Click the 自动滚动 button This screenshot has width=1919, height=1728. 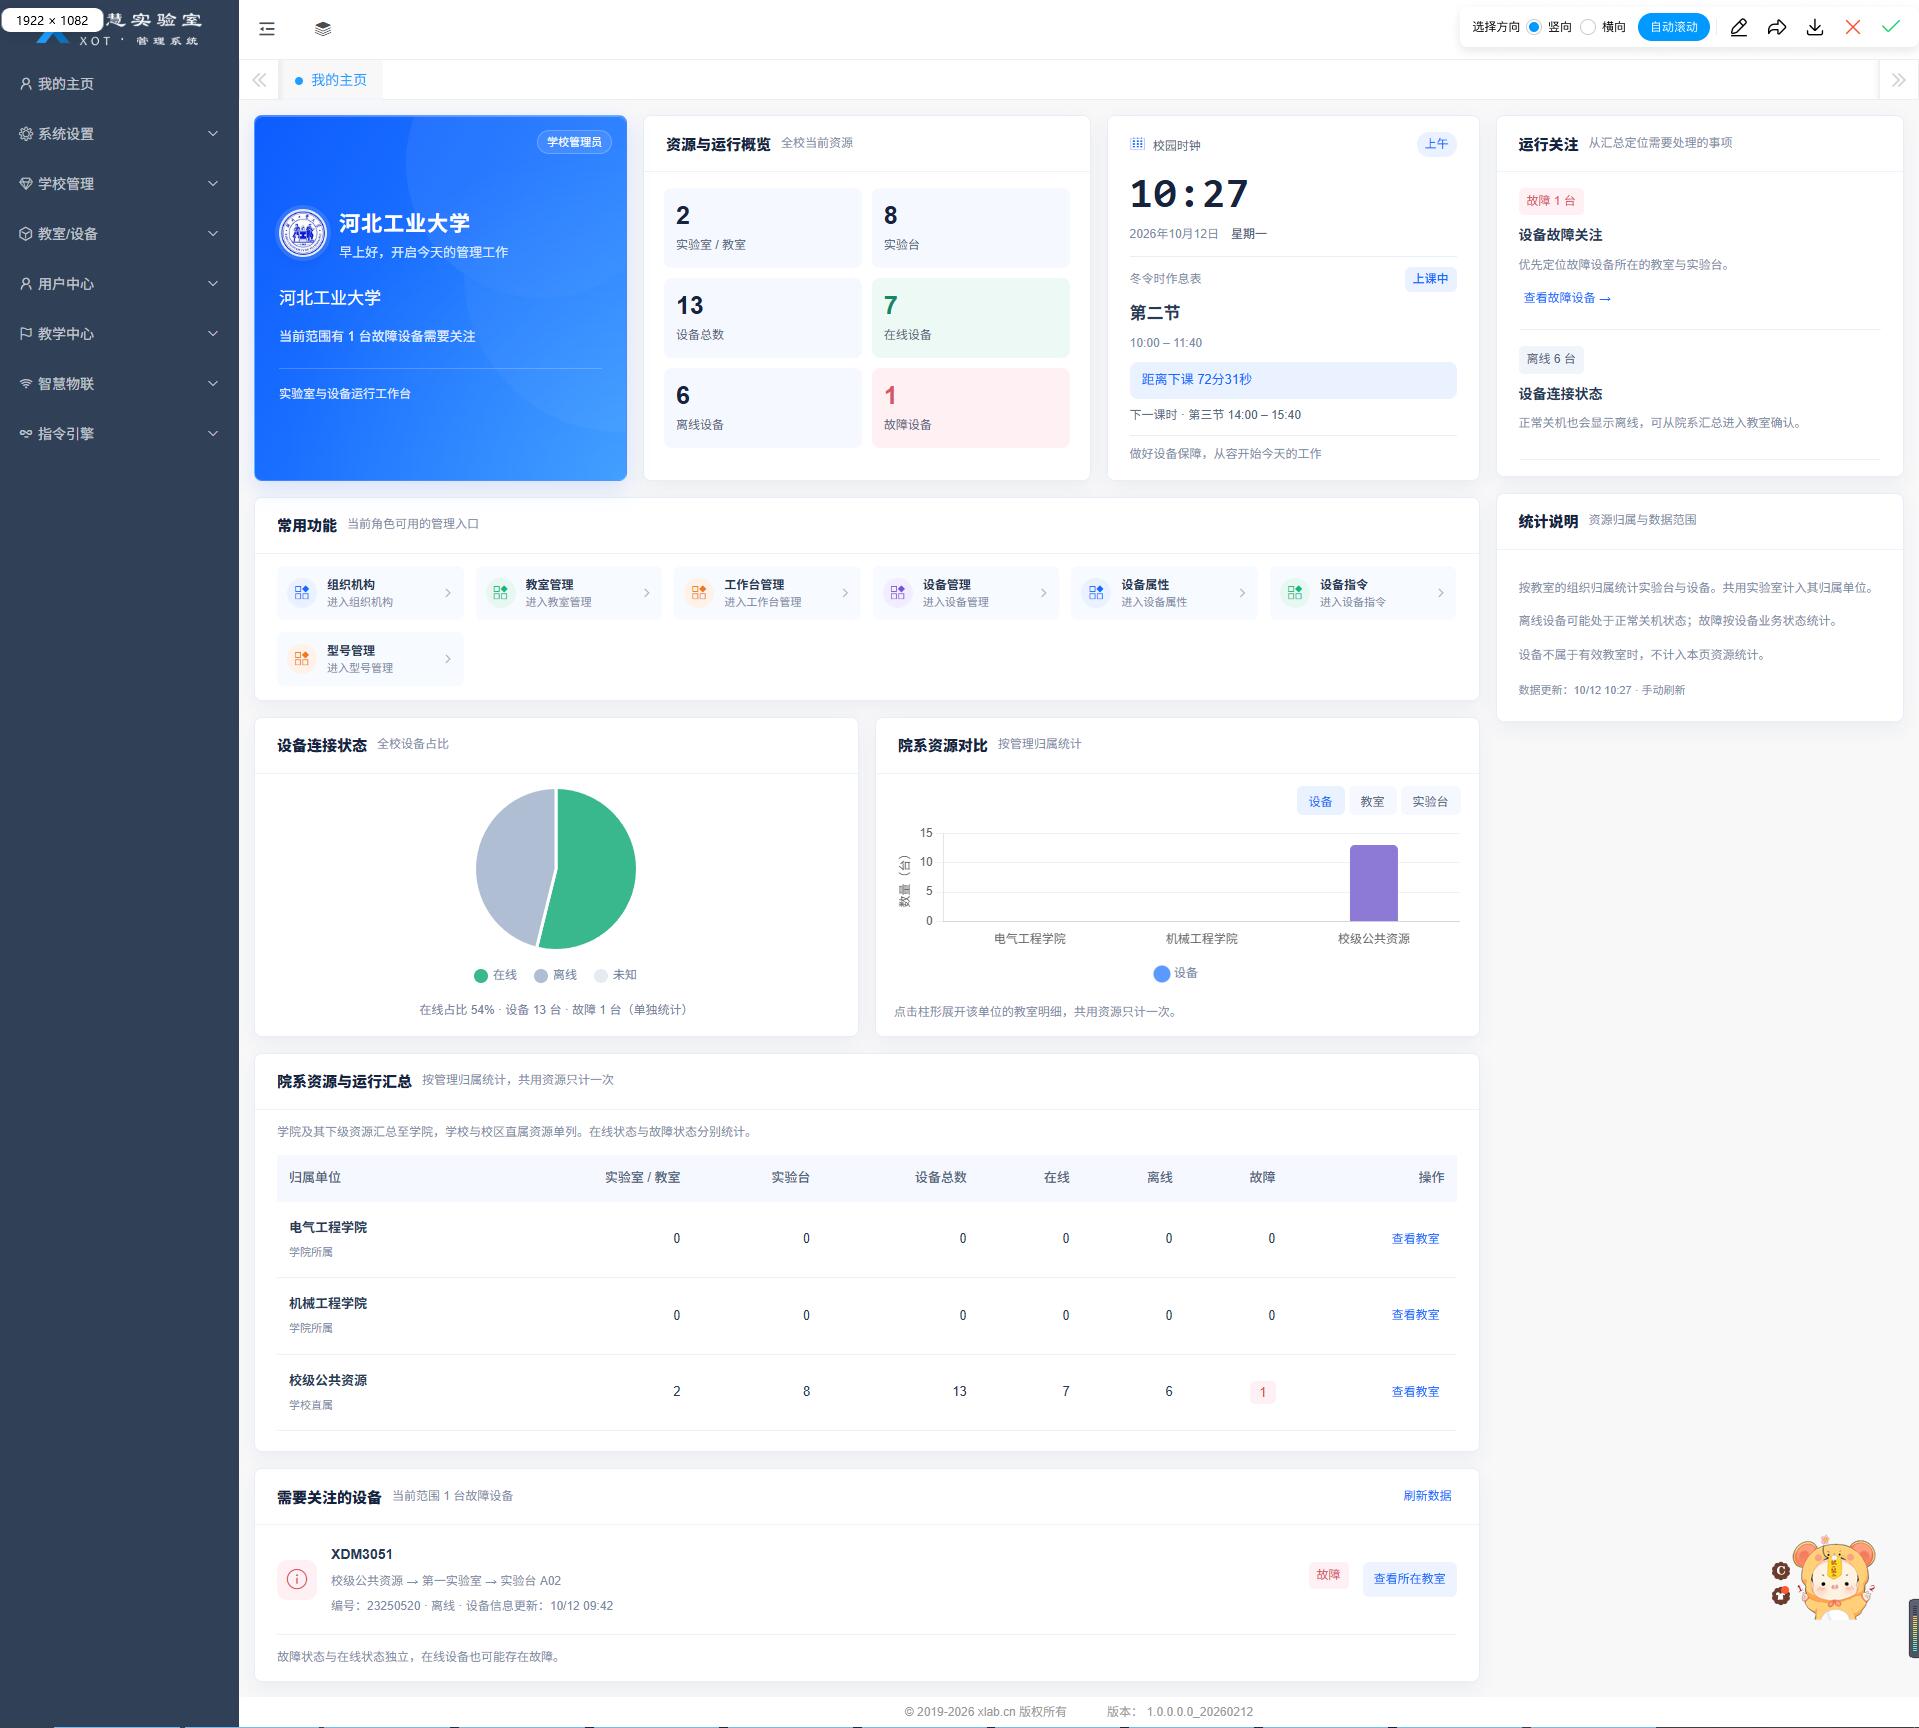(1674, 27)
